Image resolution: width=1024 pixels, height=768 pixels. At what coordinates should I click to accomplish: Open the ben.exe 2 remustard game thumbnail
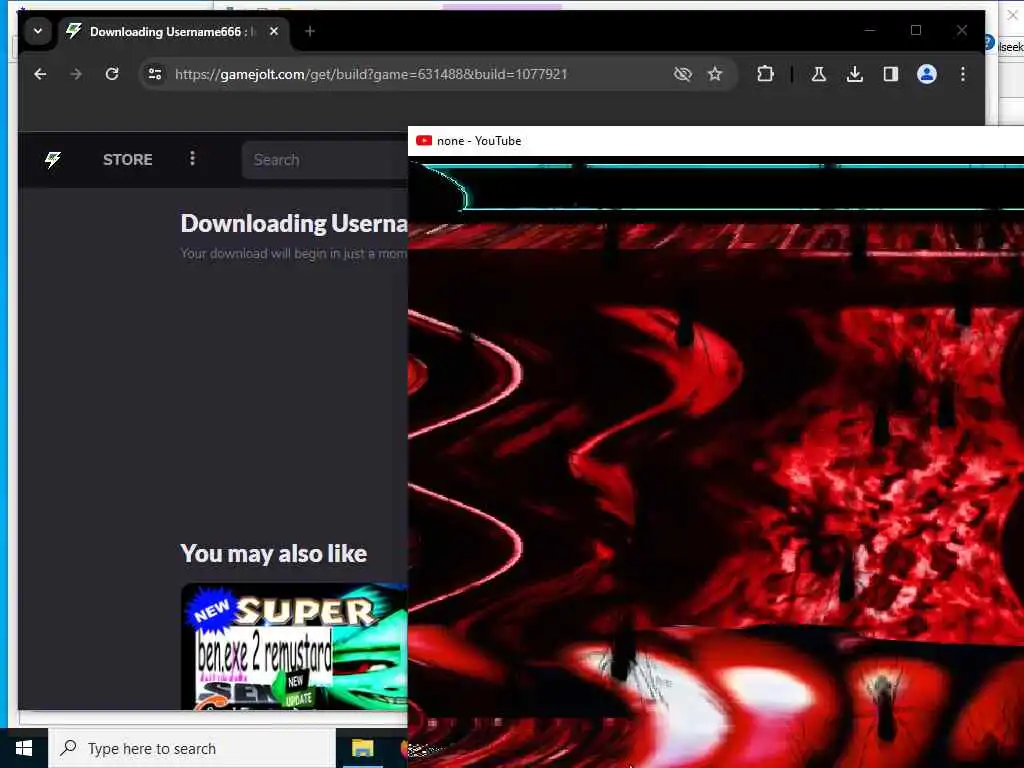[x=294, y=646]
